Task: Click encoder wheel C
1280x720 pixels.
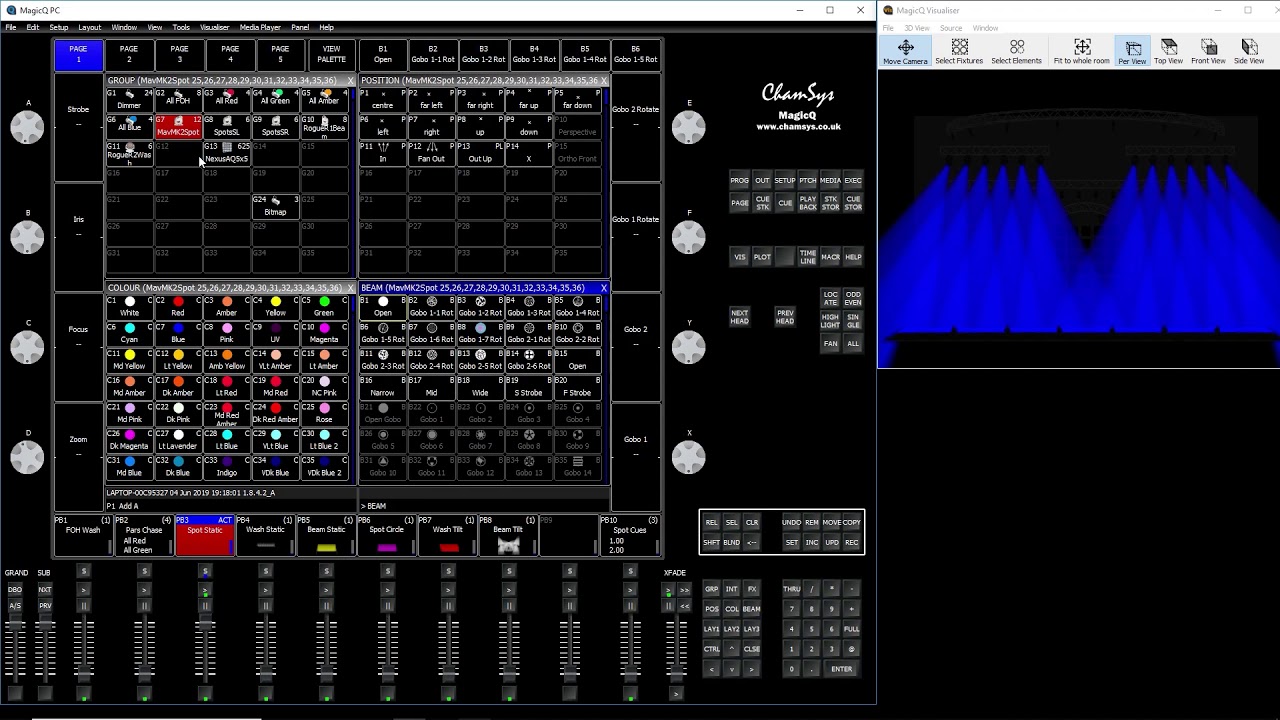Action: (27, 346)
